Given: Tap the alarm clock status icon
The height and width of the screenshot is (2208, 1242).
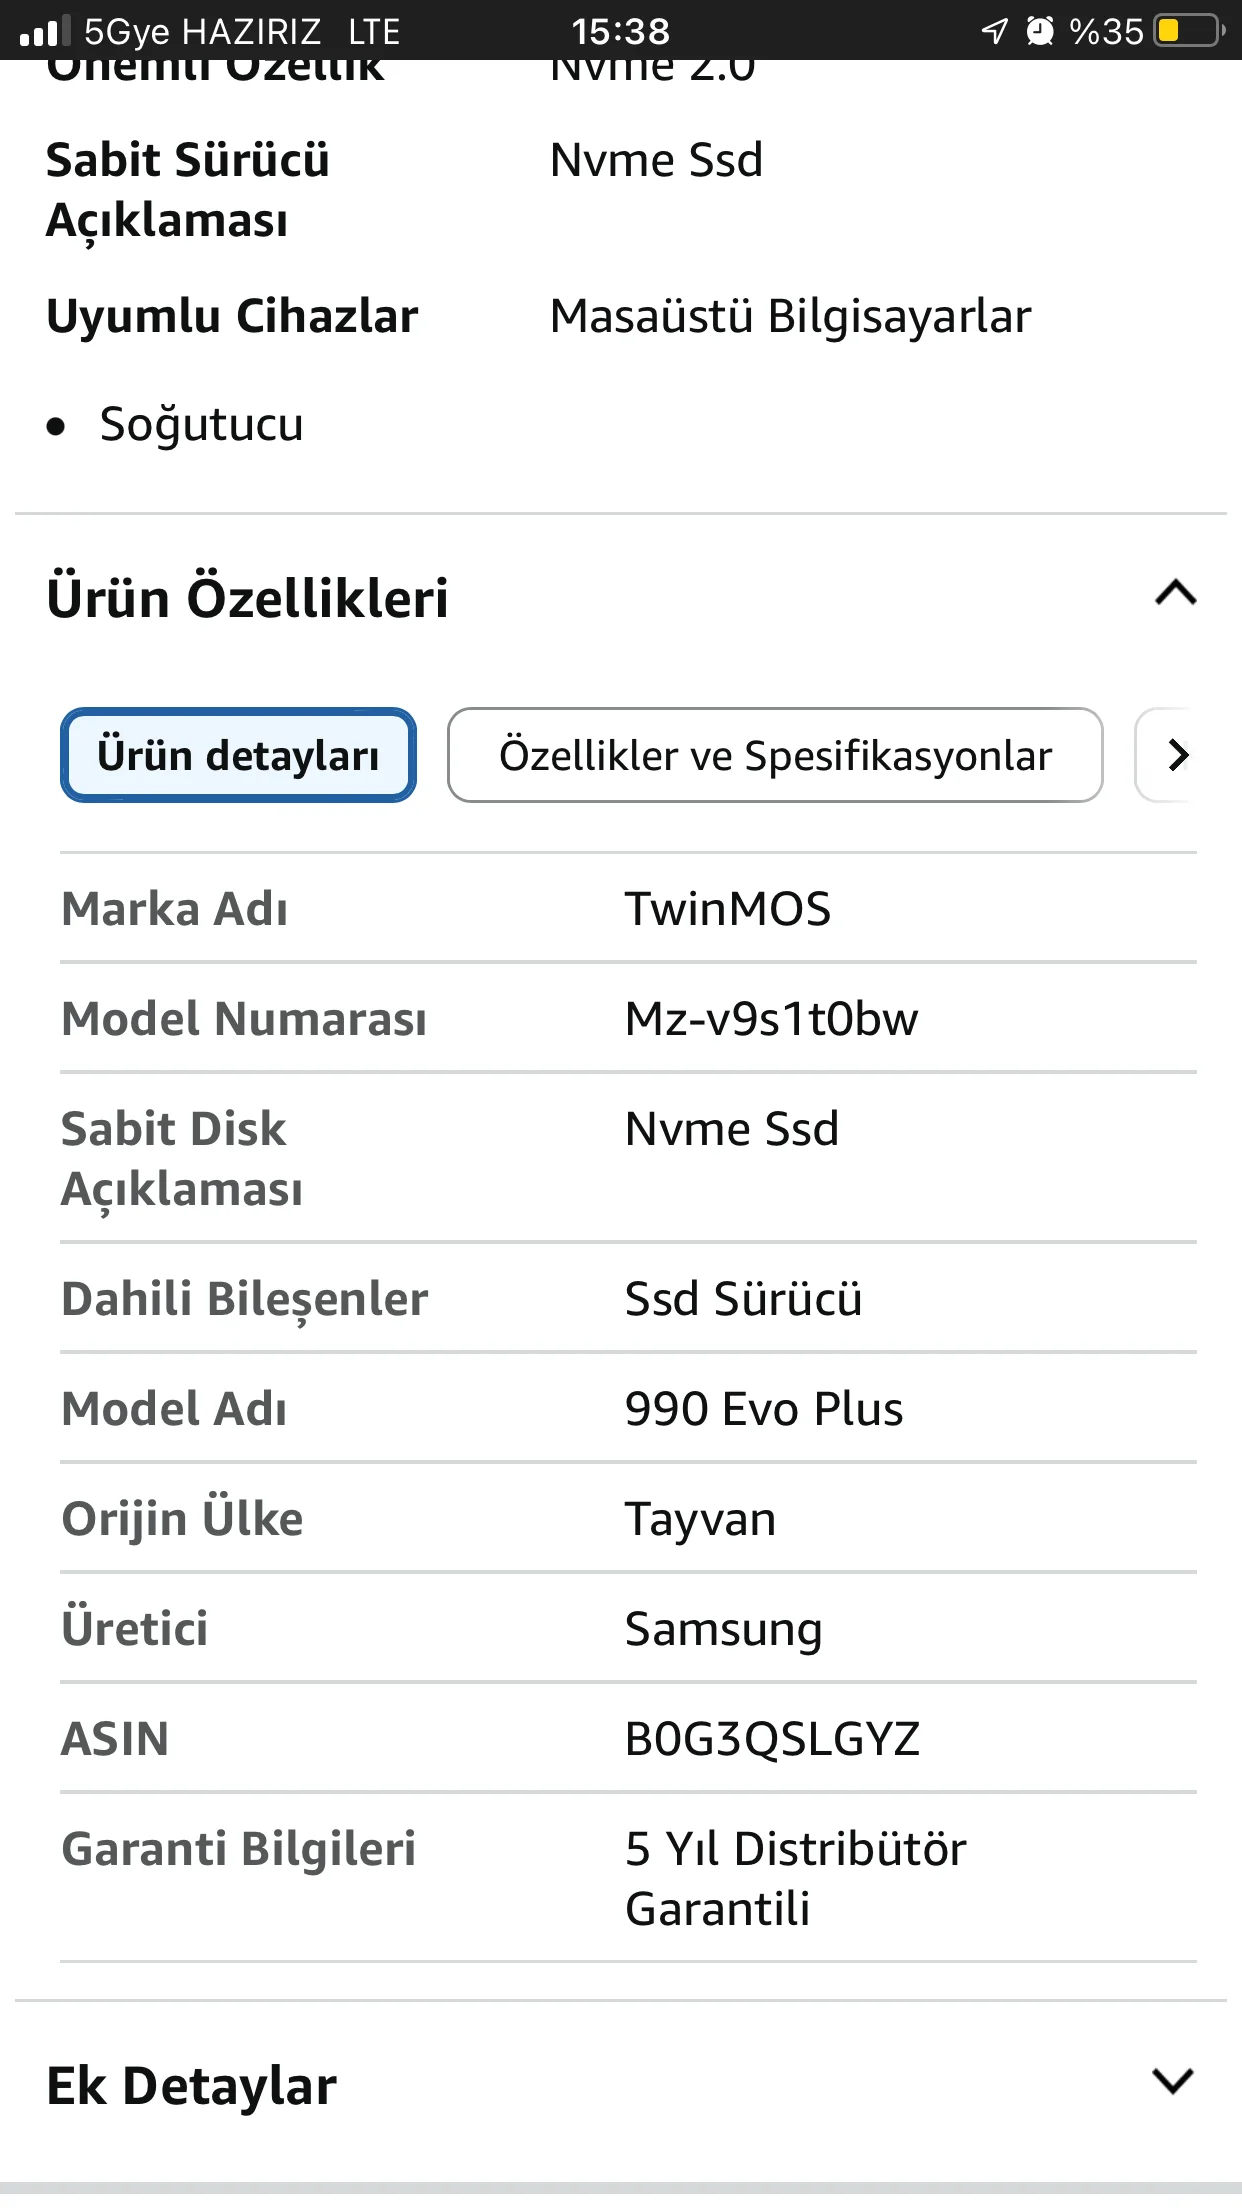Looking at the screenshot, I should click(x=1040, y=31).
